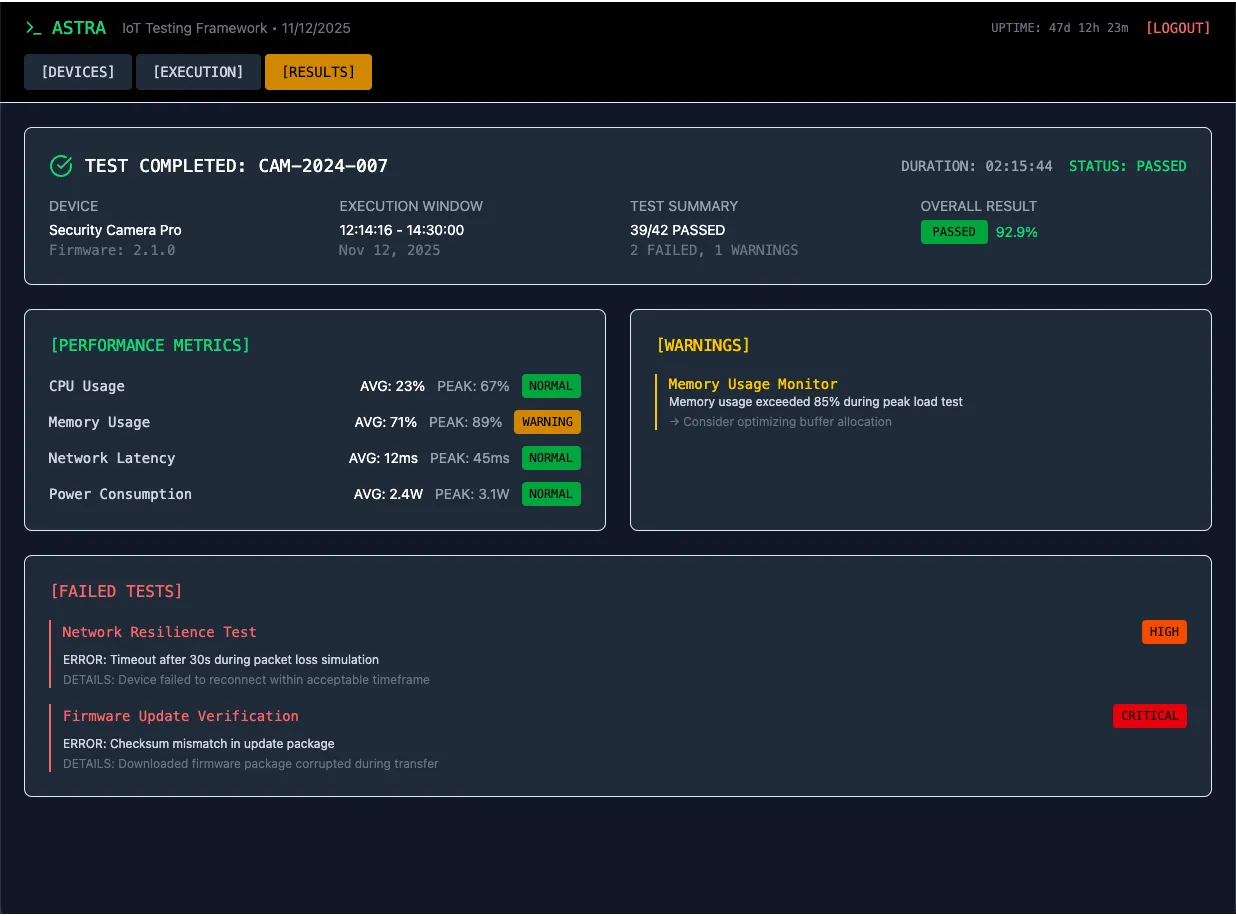Click the STATUS: PASSED label

pyautogui.click(x=1128, y=166)
